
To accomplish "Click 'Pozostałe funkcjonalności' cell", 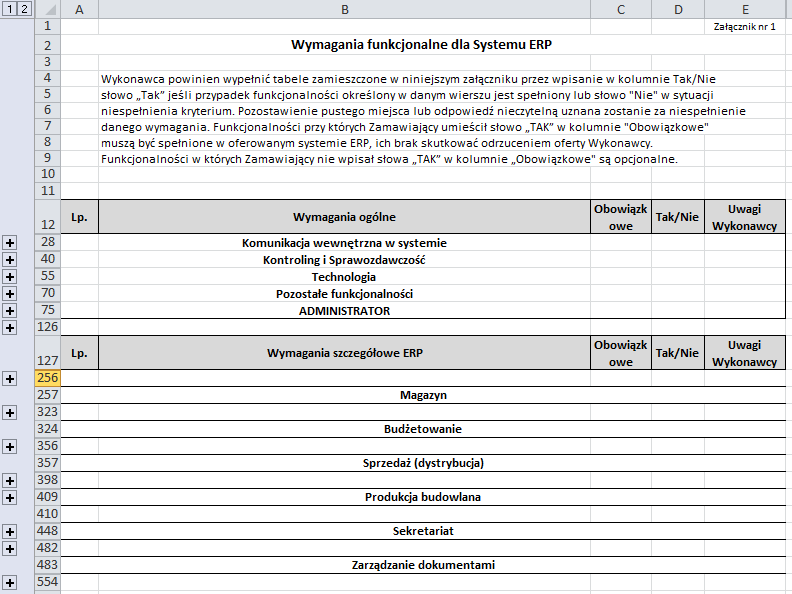I will click(x=344, y=294).
